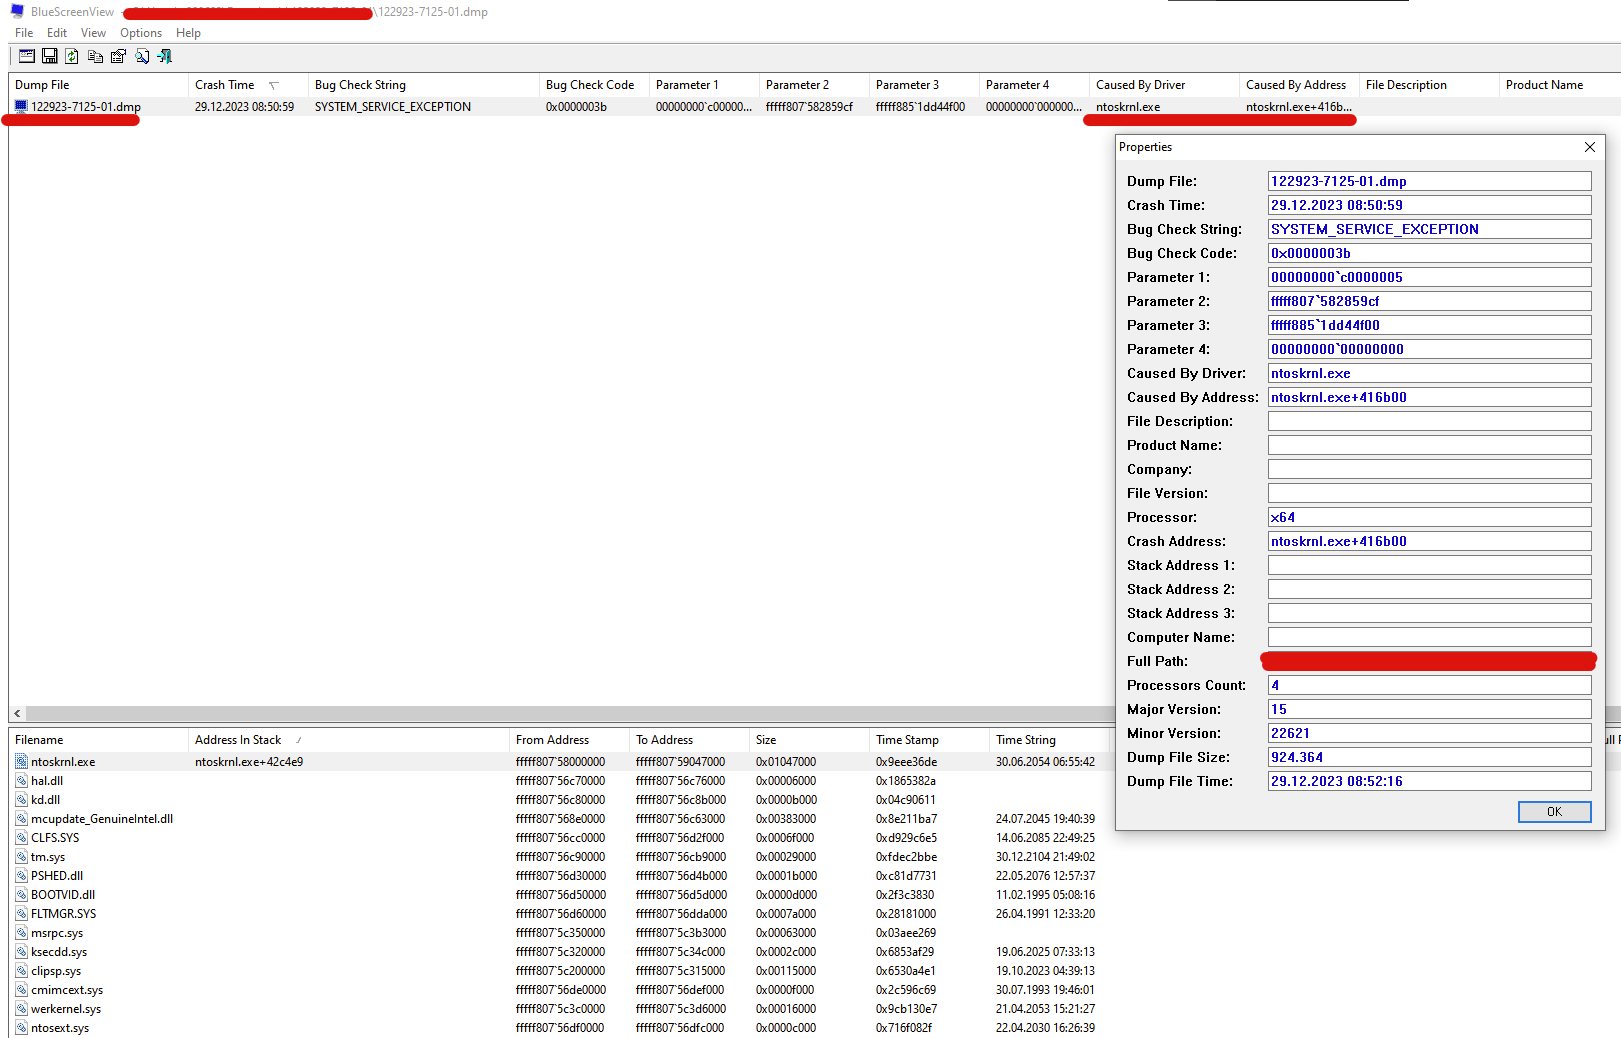Image resolution: width=1621 pixels, height=1038 pixels.
Task: Sort by Caused By Address column header
Action: [1299, 85]
